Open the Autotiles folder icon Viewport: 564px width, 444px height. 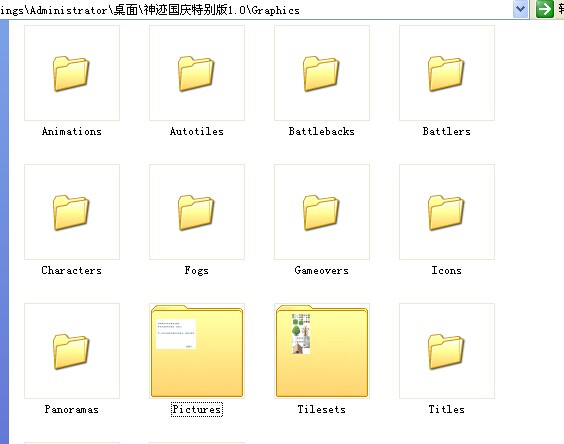tap(196, 73)
